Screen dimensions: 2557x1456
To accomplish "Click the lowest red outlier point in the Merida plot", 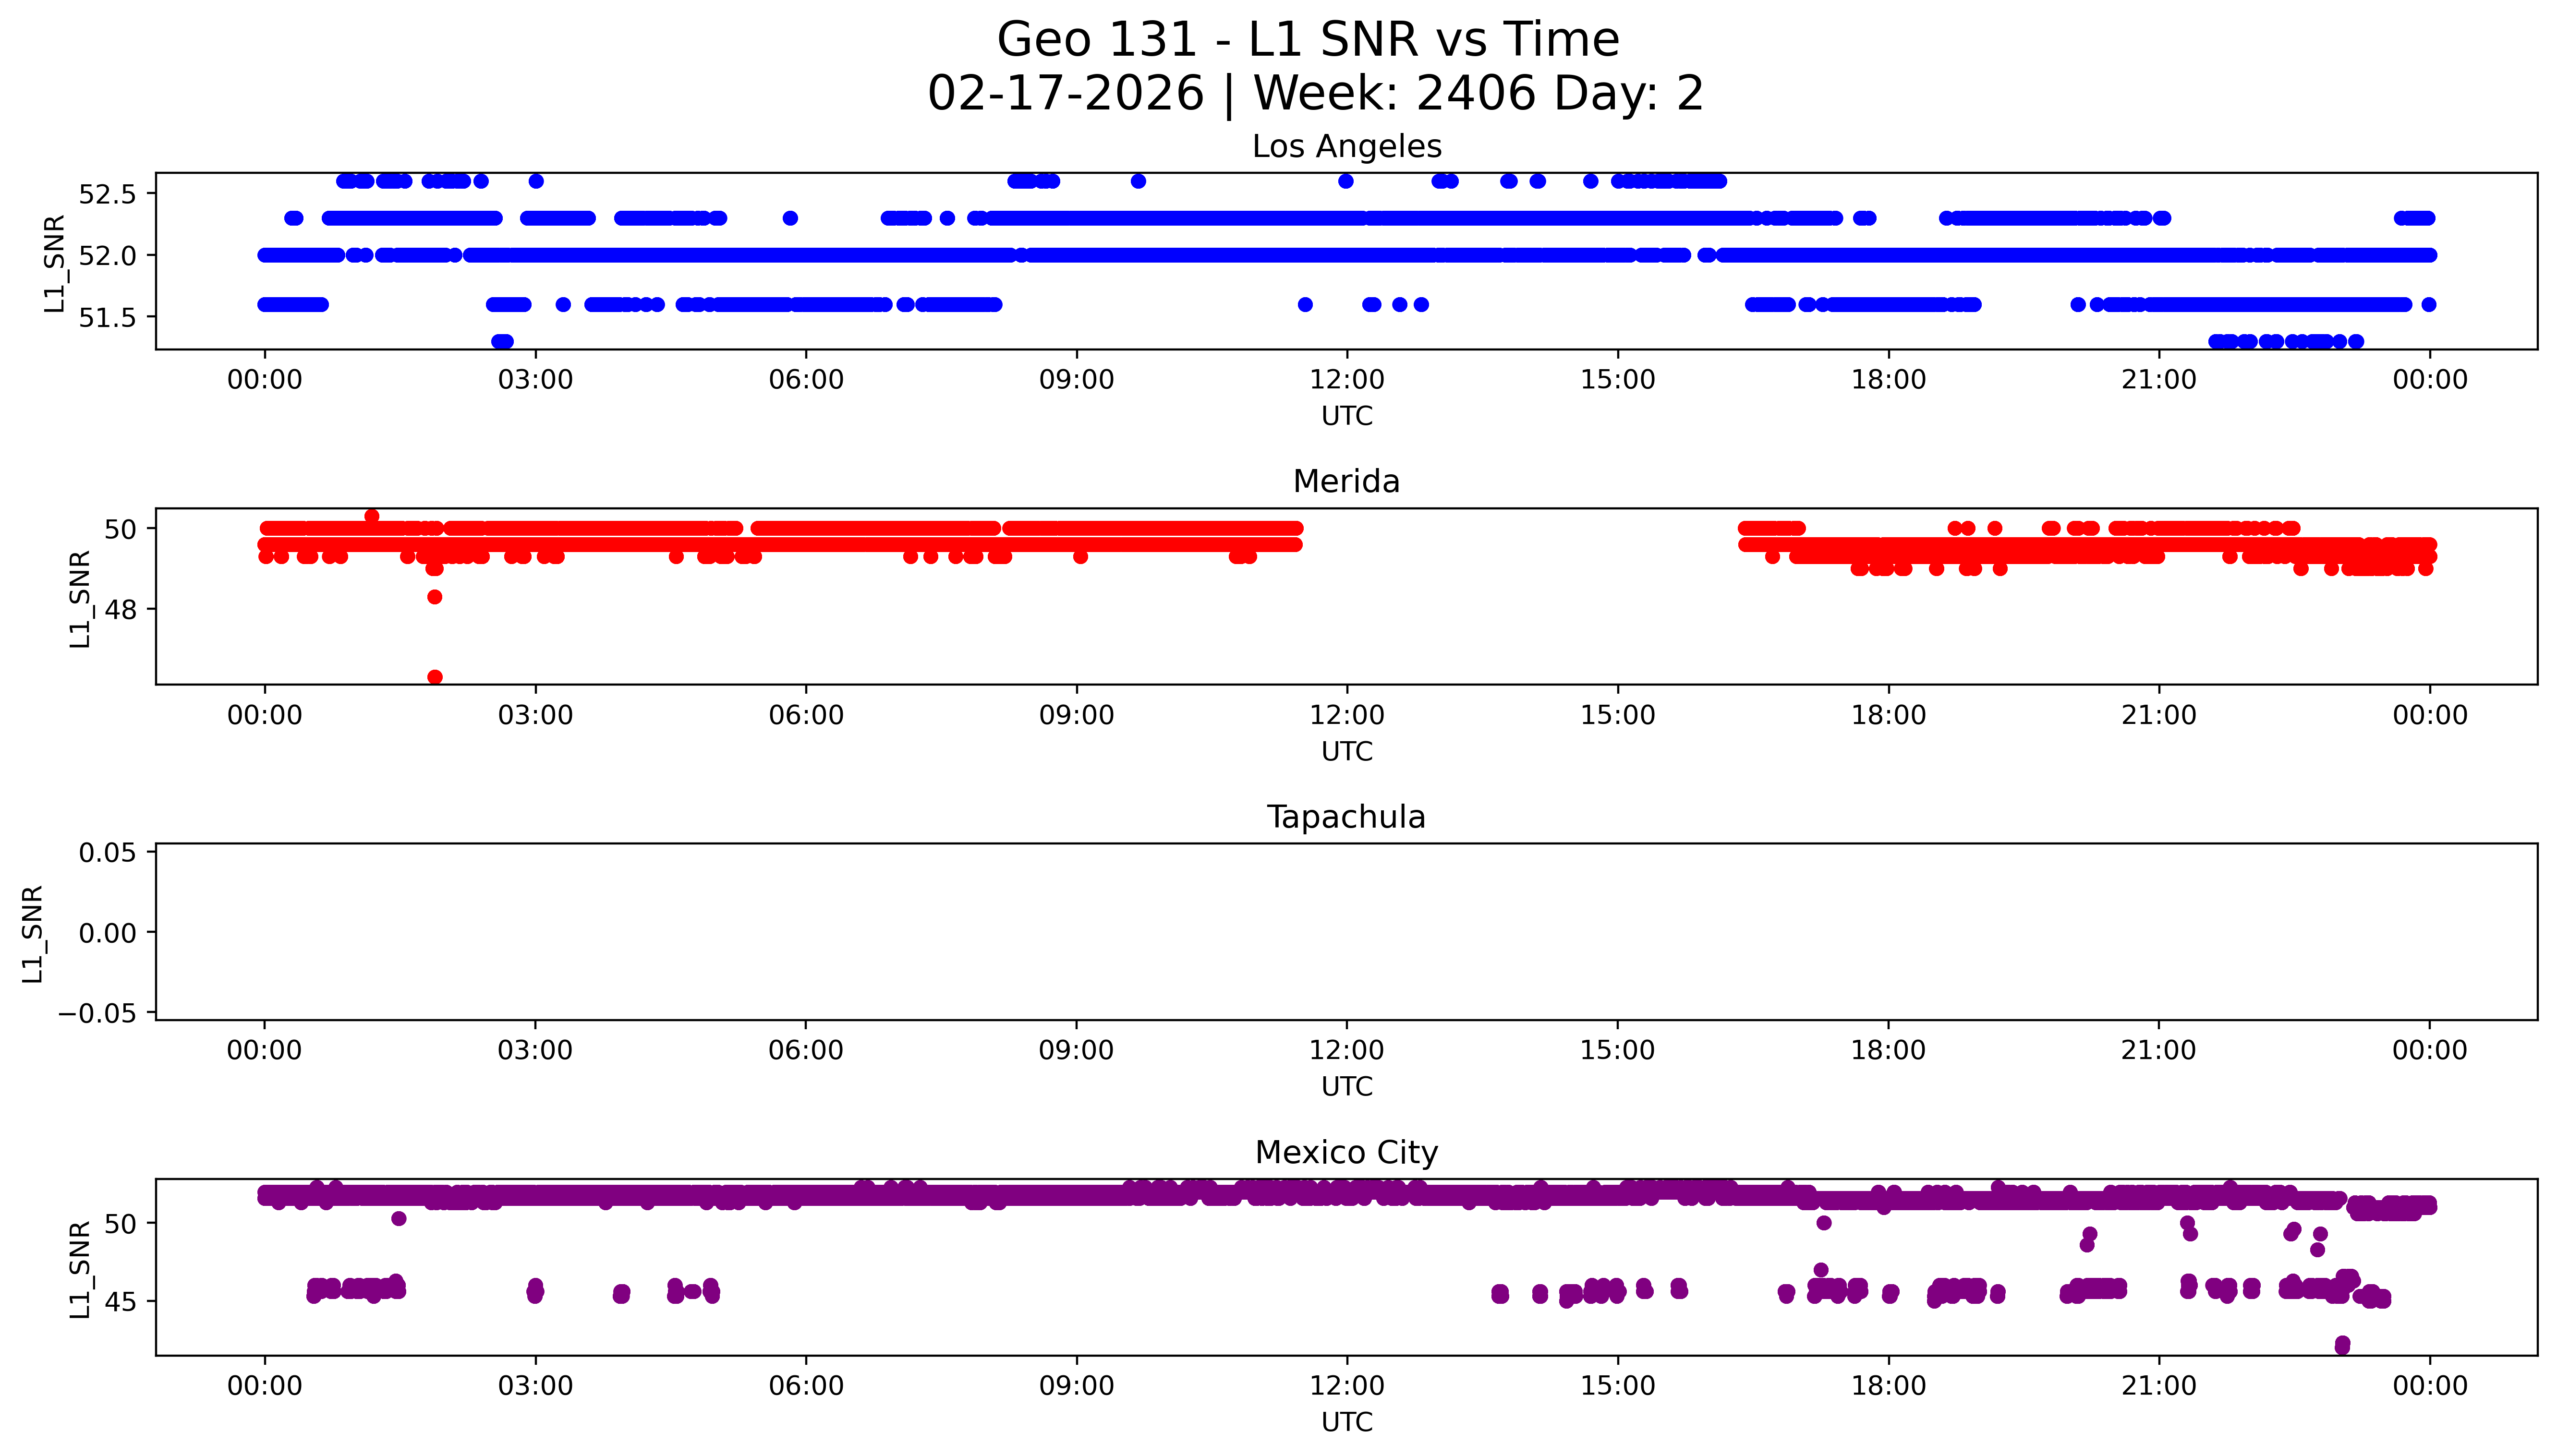I will pos(434,677).
